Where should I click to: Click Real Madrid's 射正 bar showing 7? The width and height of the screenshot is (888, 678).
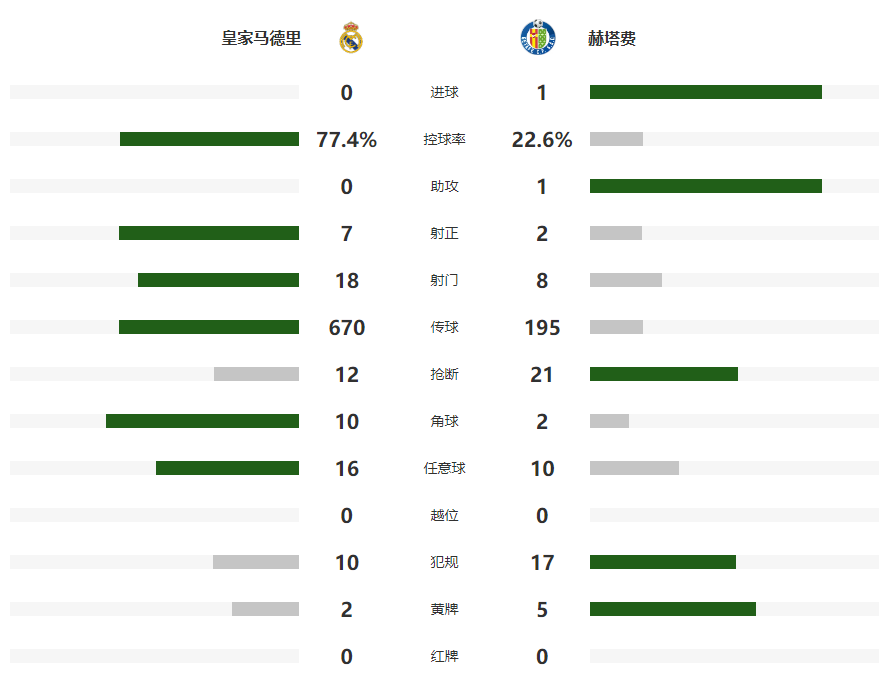point(208,233)
